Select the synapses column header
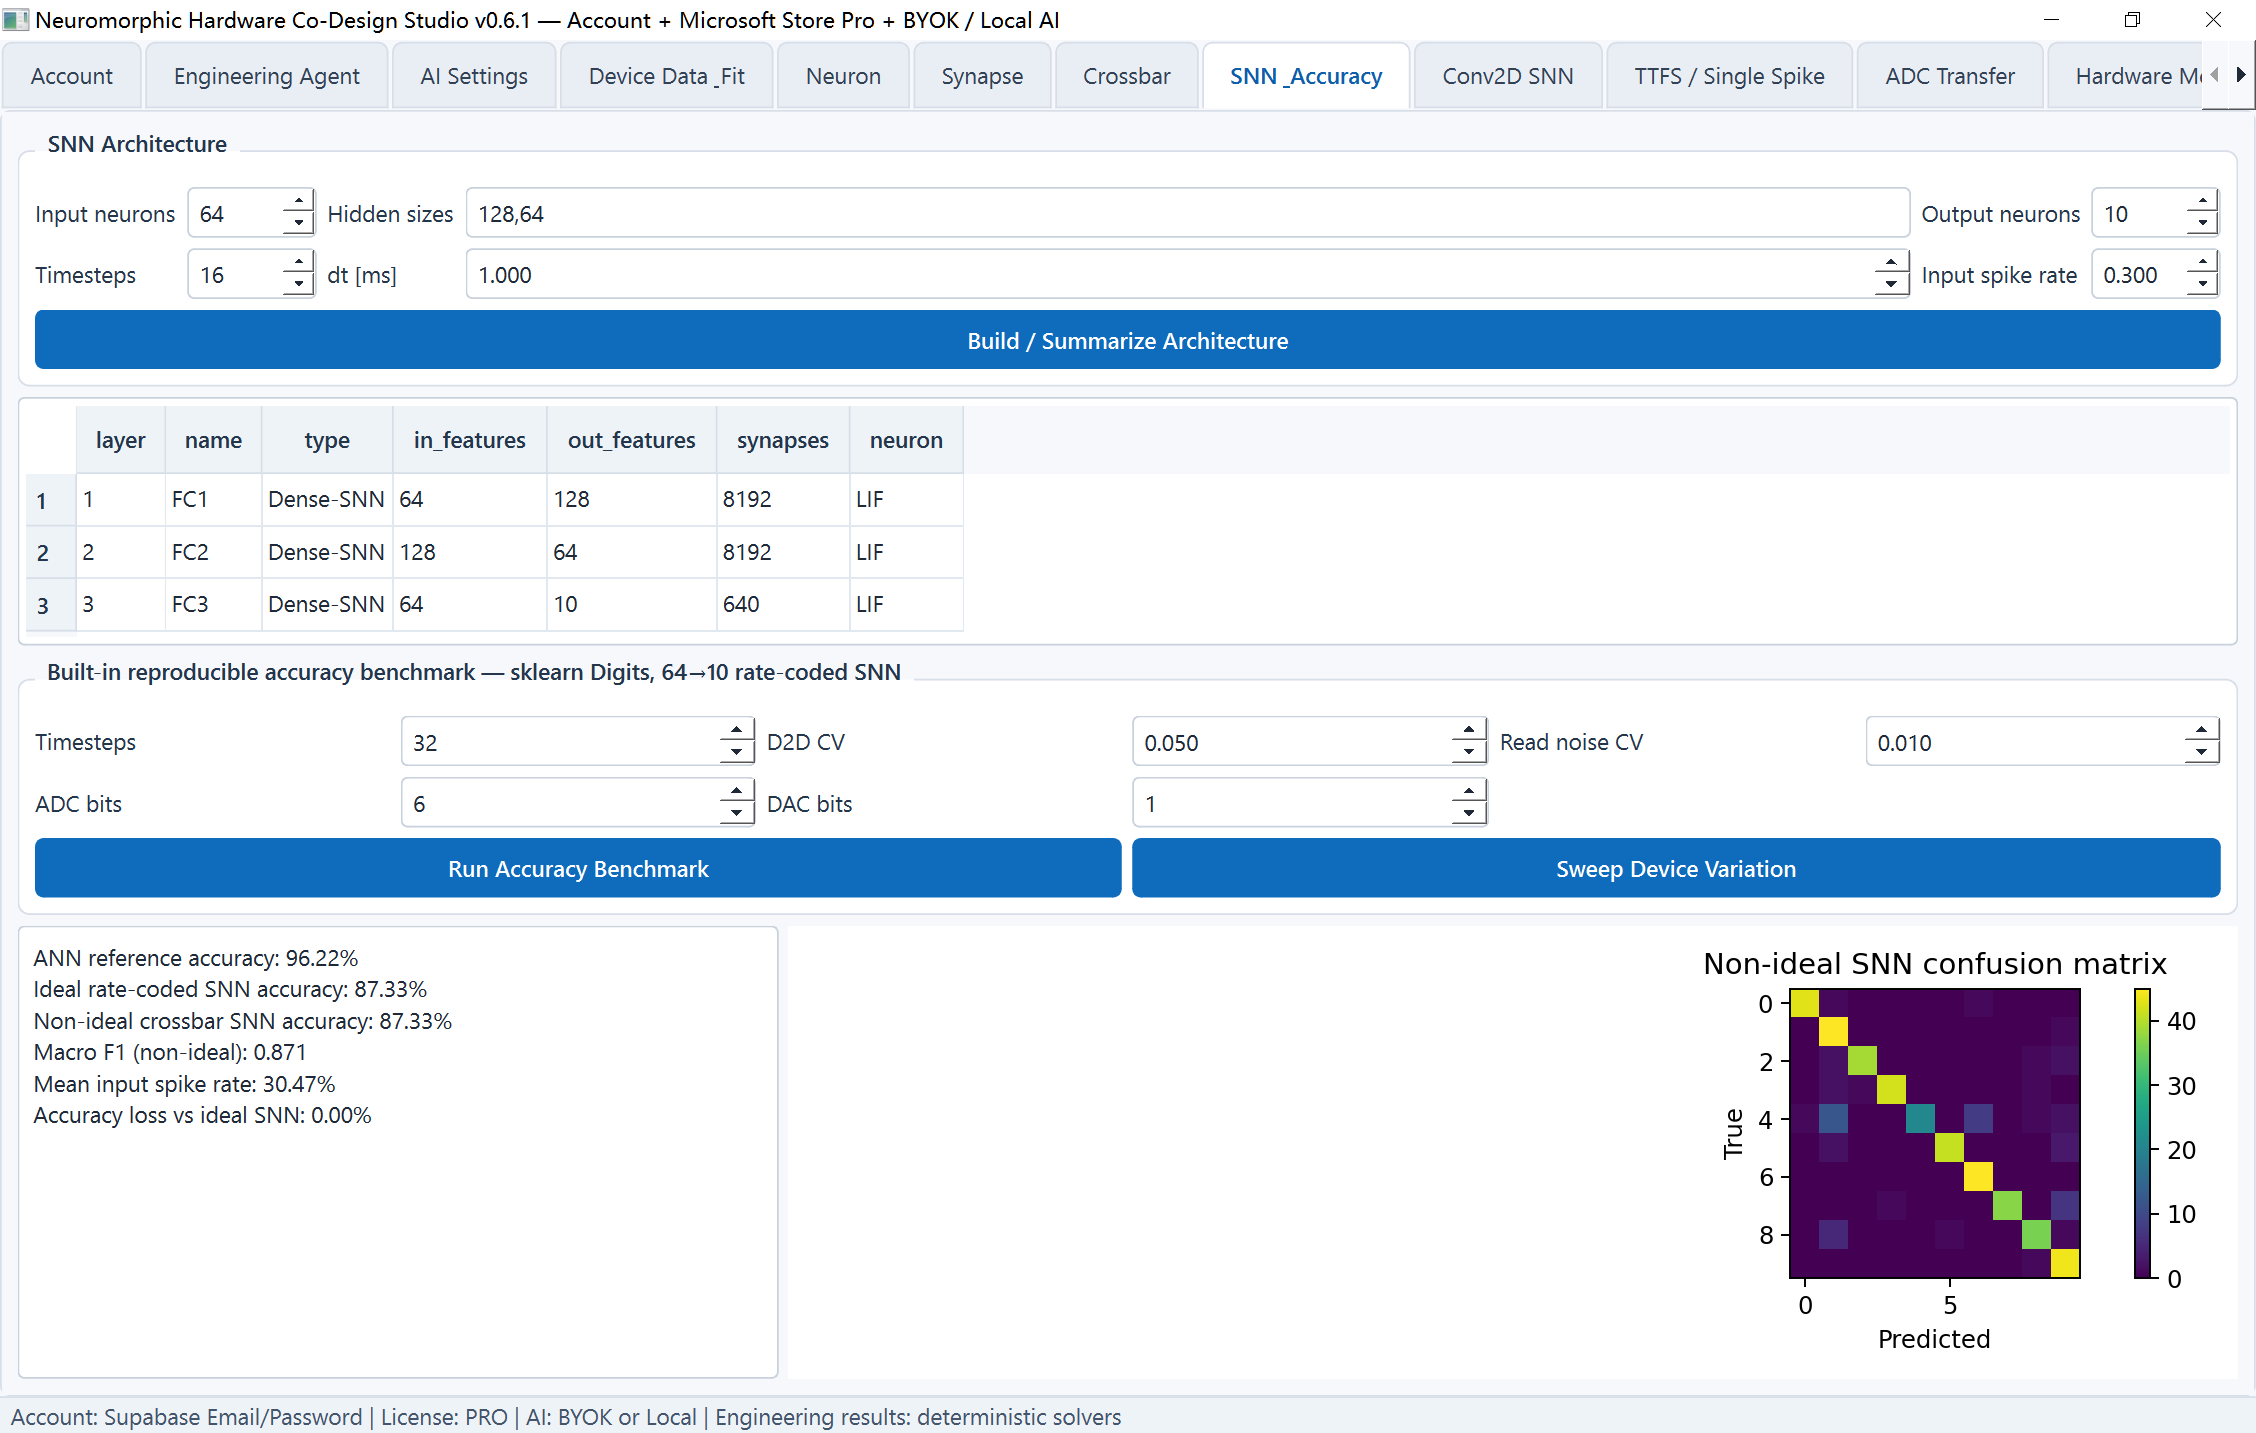This screenshot has width=2256, height=1433. (783, 440)
